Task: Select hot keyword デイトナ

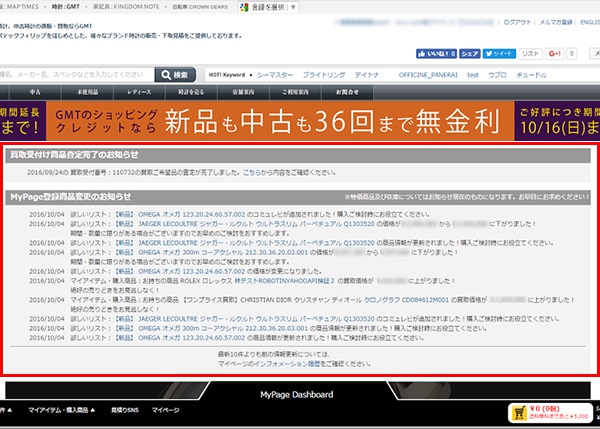Action: click(367, 75)
